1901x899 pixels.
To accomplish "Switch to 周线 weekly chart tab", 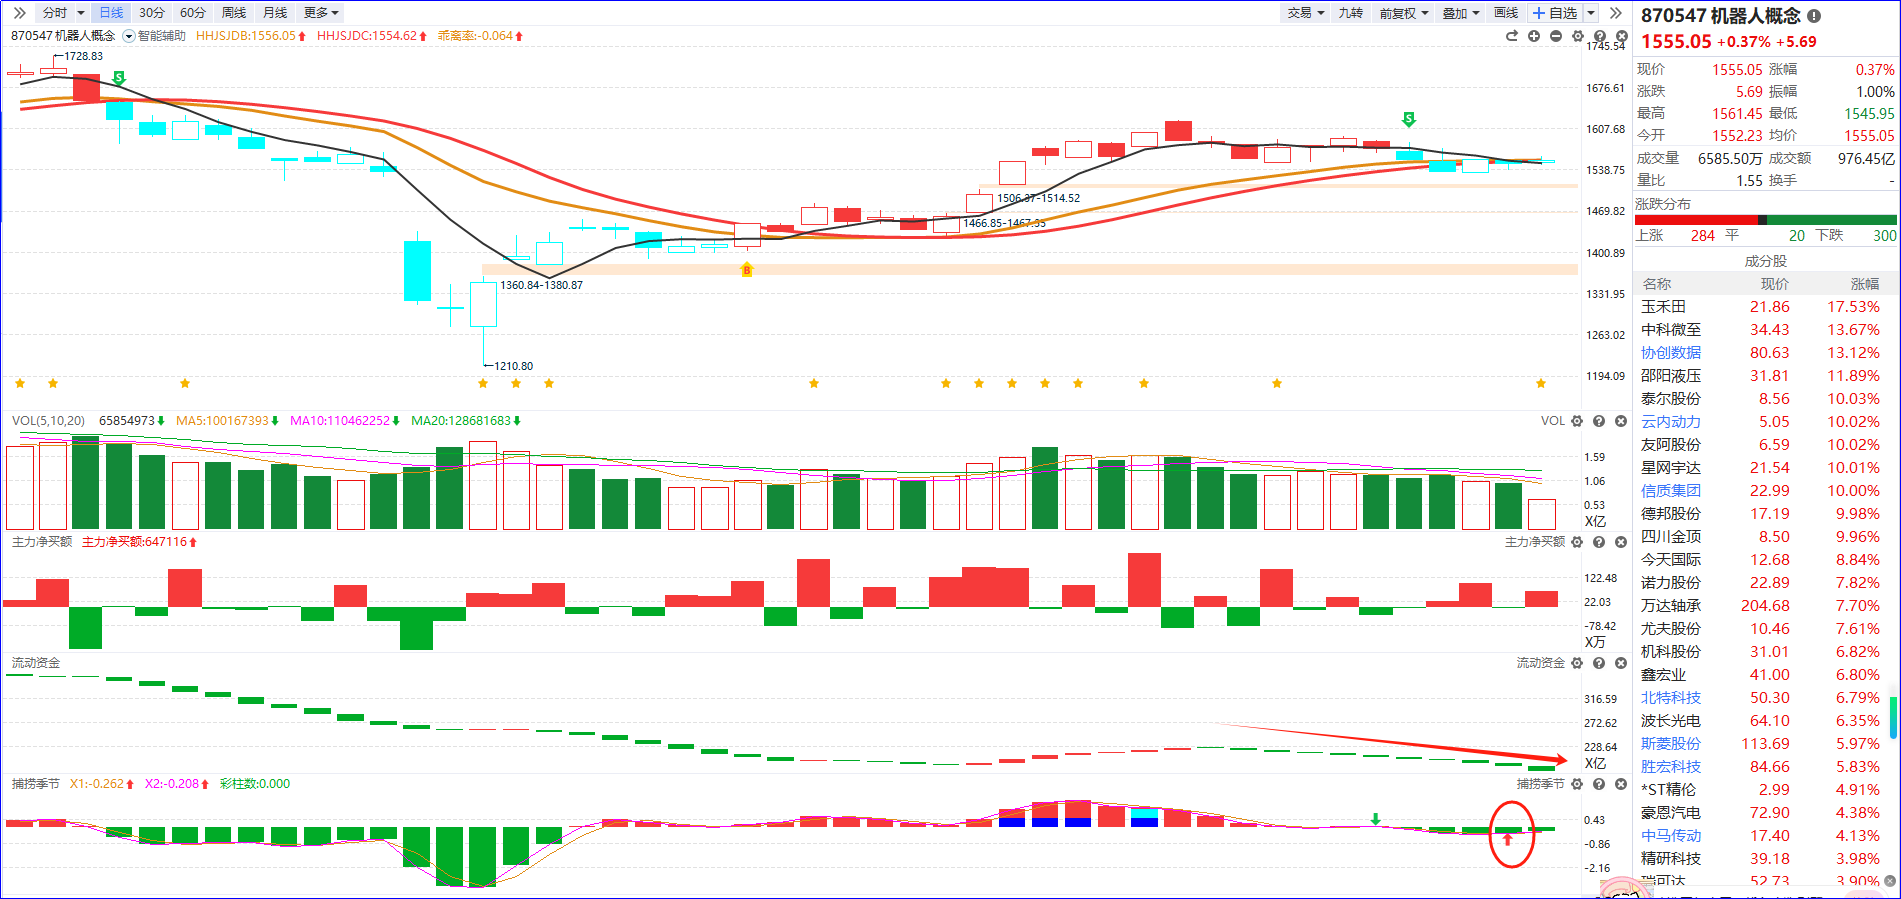I will [x=234, y=13].
